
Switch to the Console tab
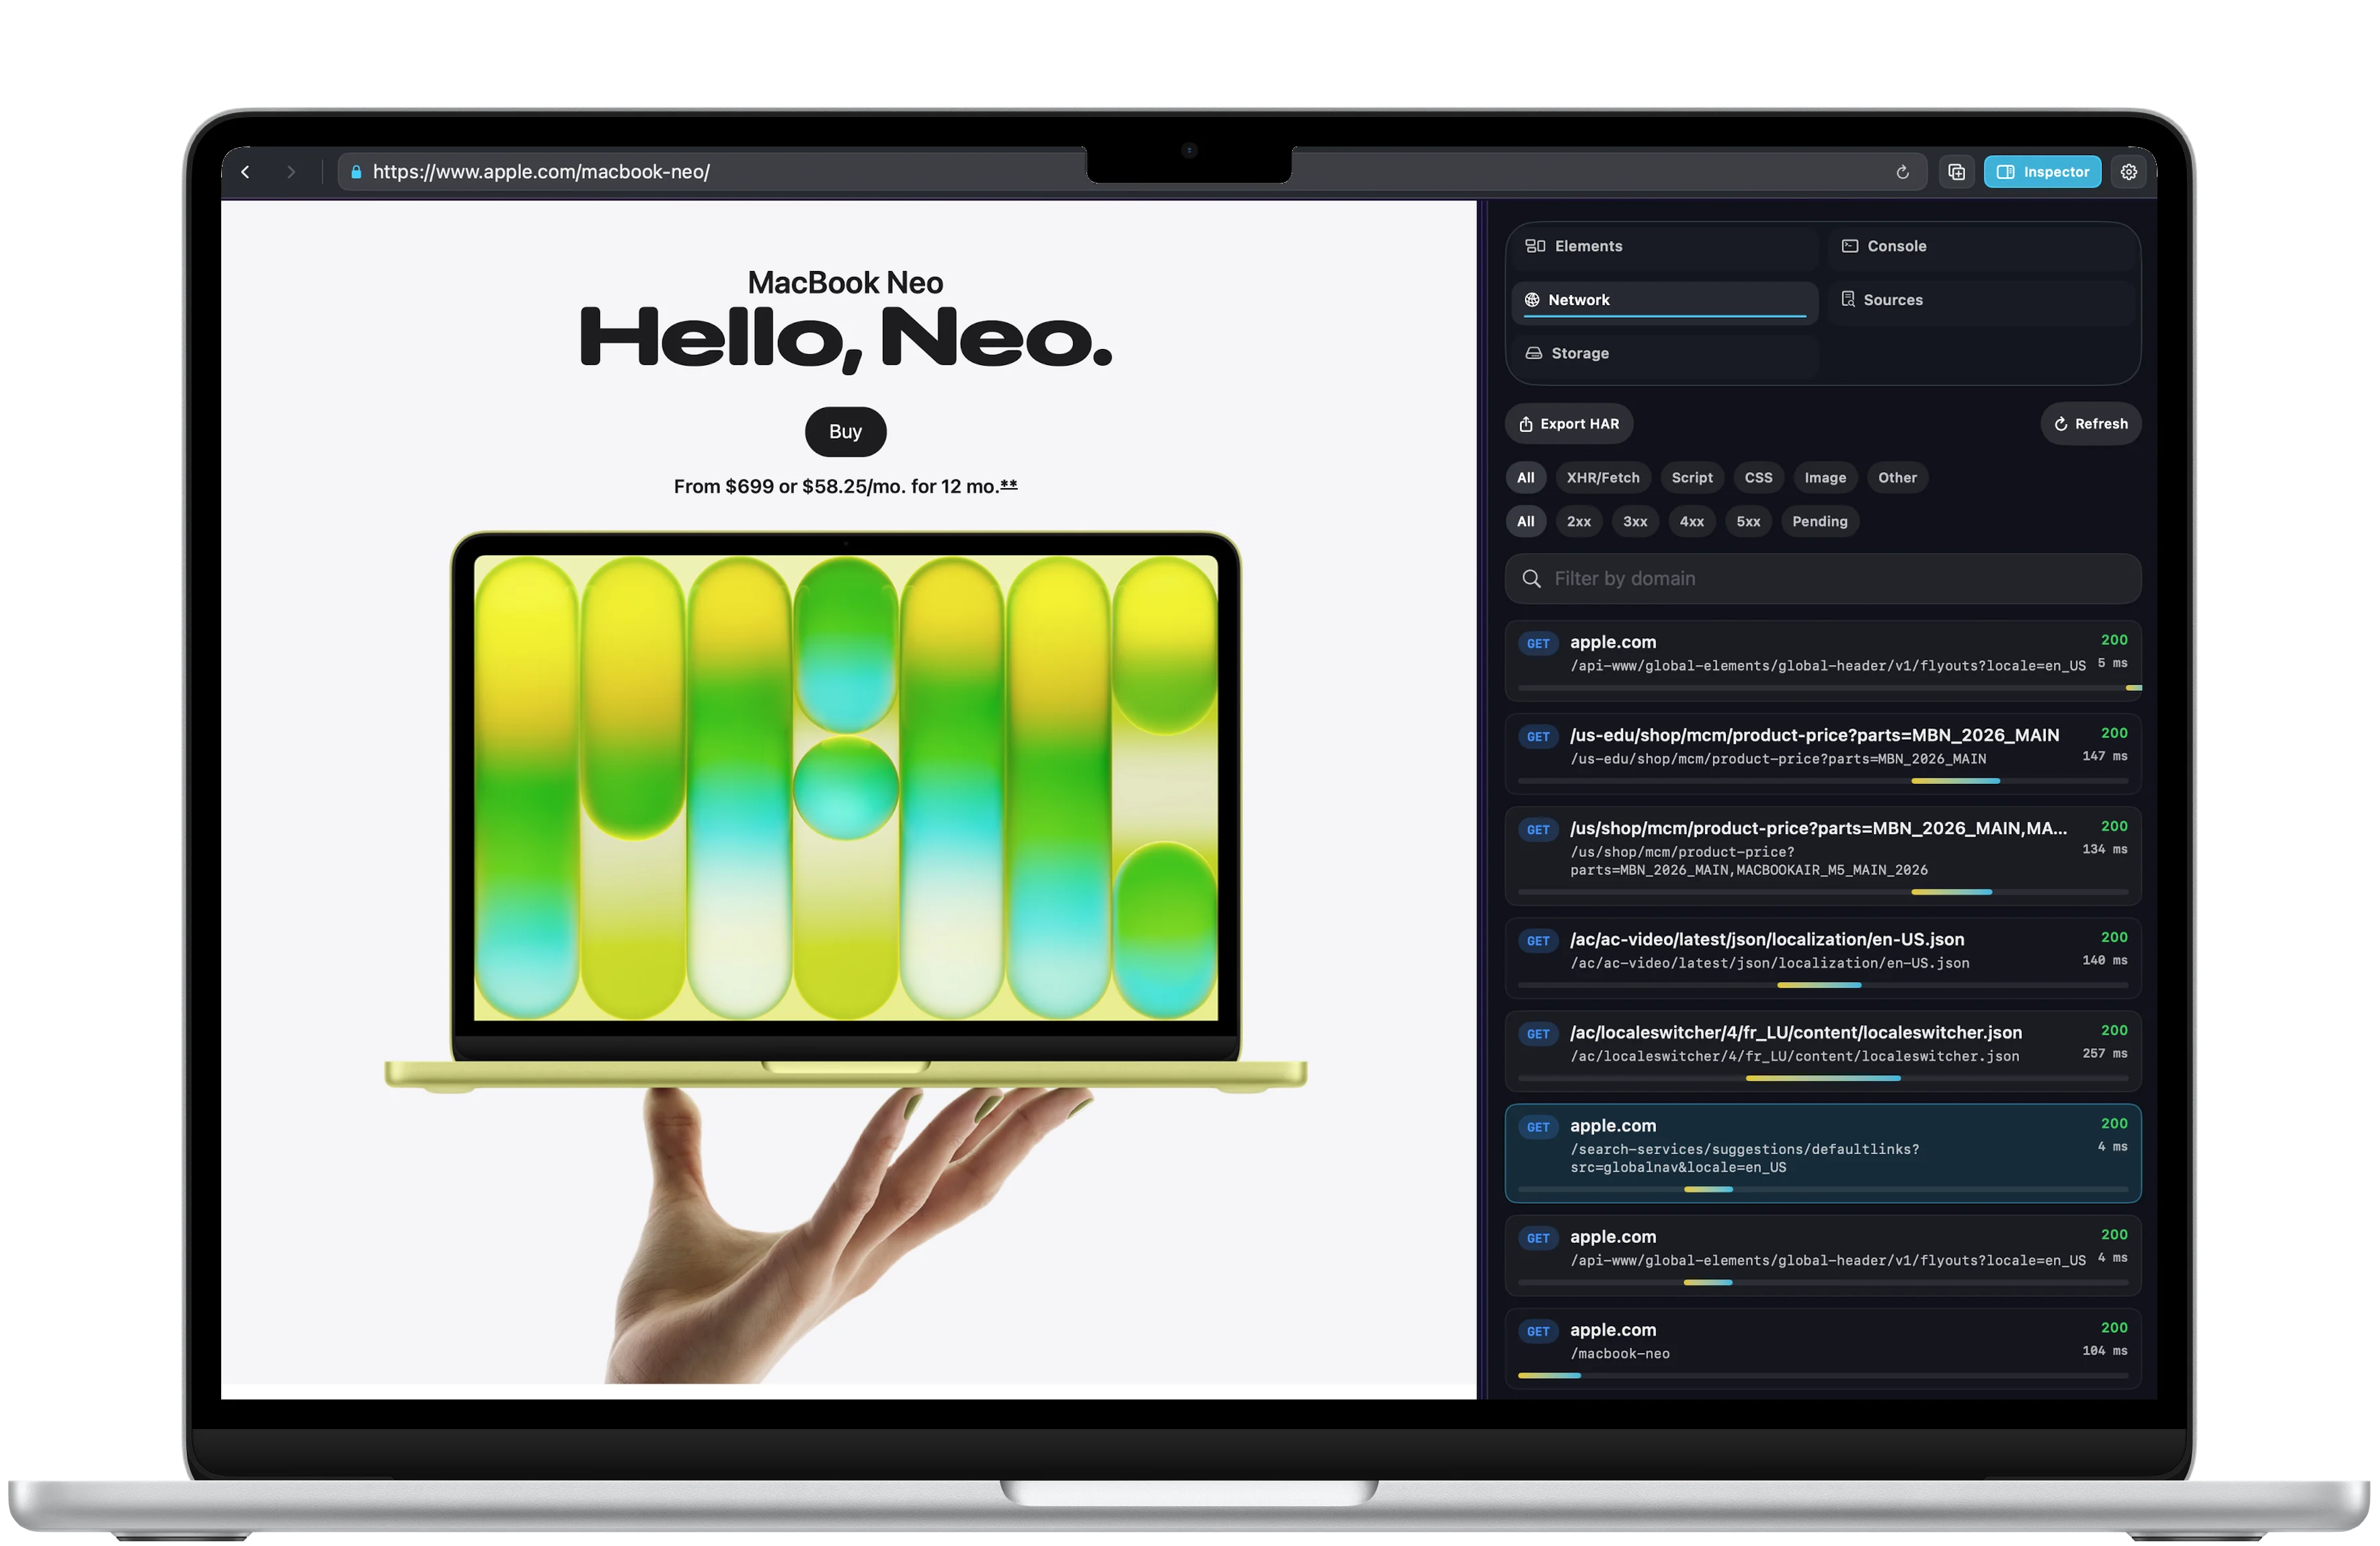(x=1982, y=246)
